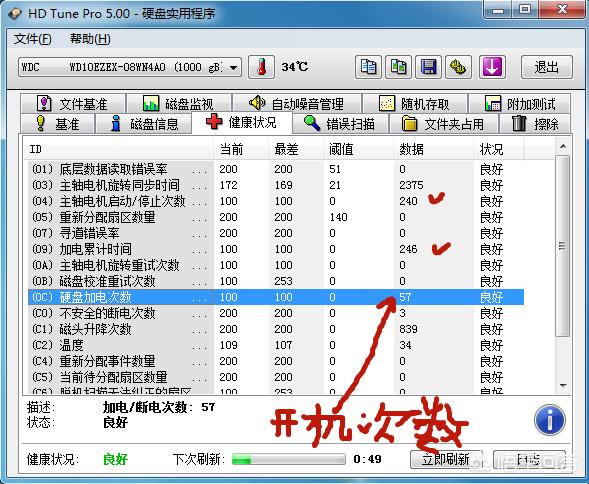Click the green 良好 health status text
Screen dimensions: 589x484
tap(115, 459)
